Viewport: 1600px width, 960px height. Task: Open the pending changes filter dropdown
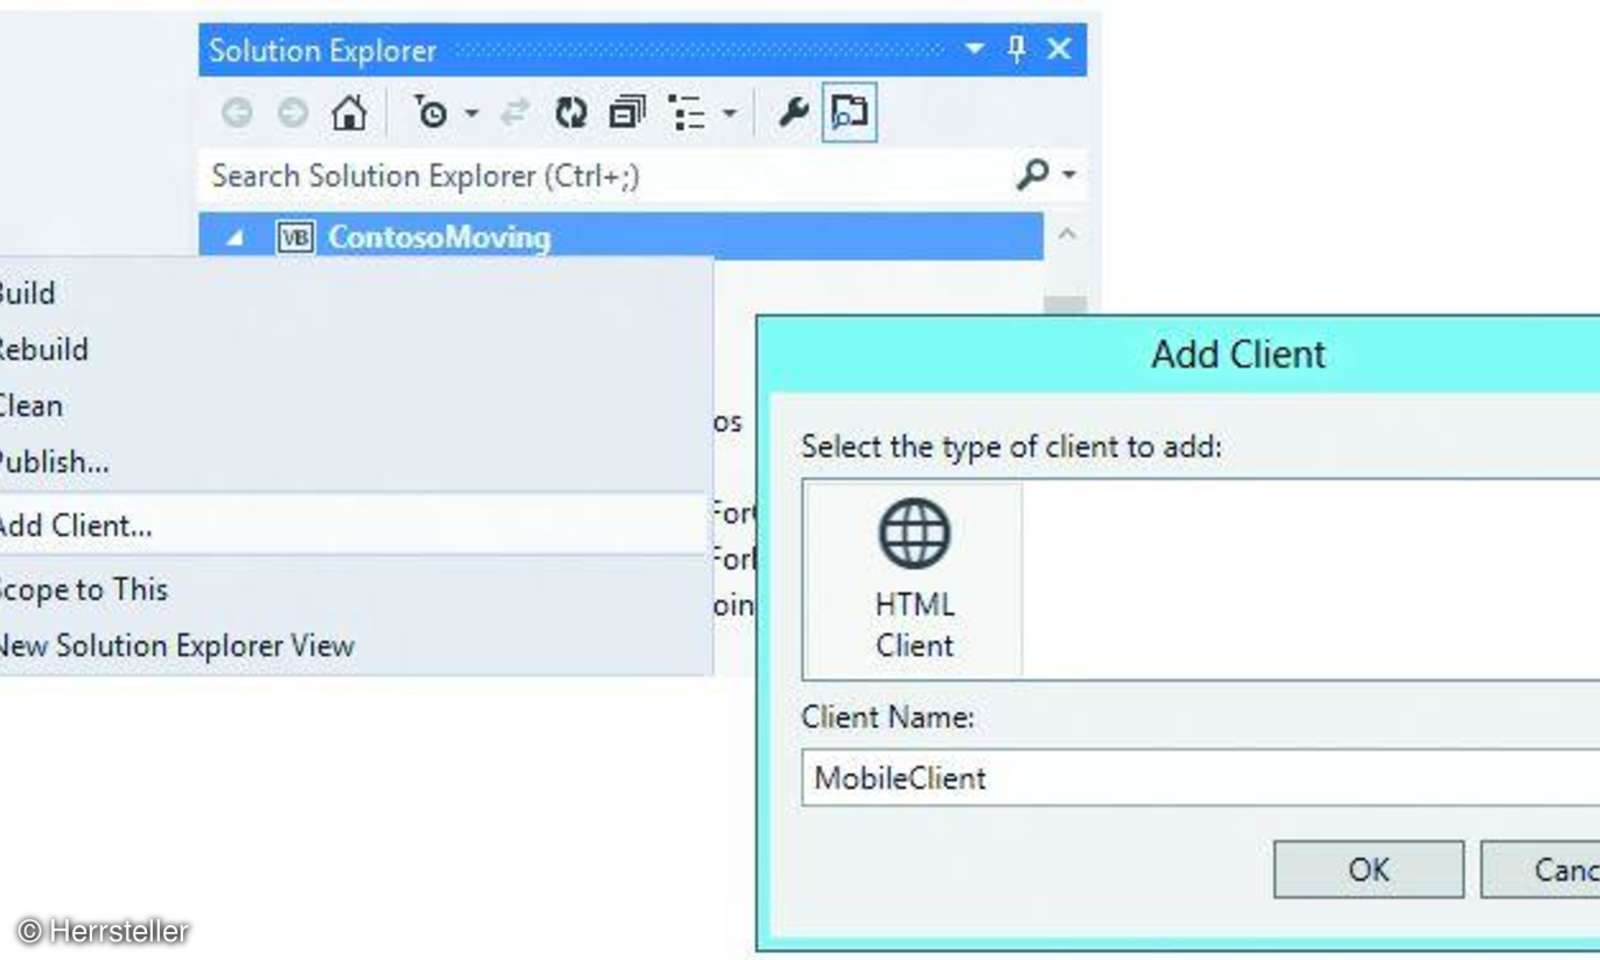472,112
